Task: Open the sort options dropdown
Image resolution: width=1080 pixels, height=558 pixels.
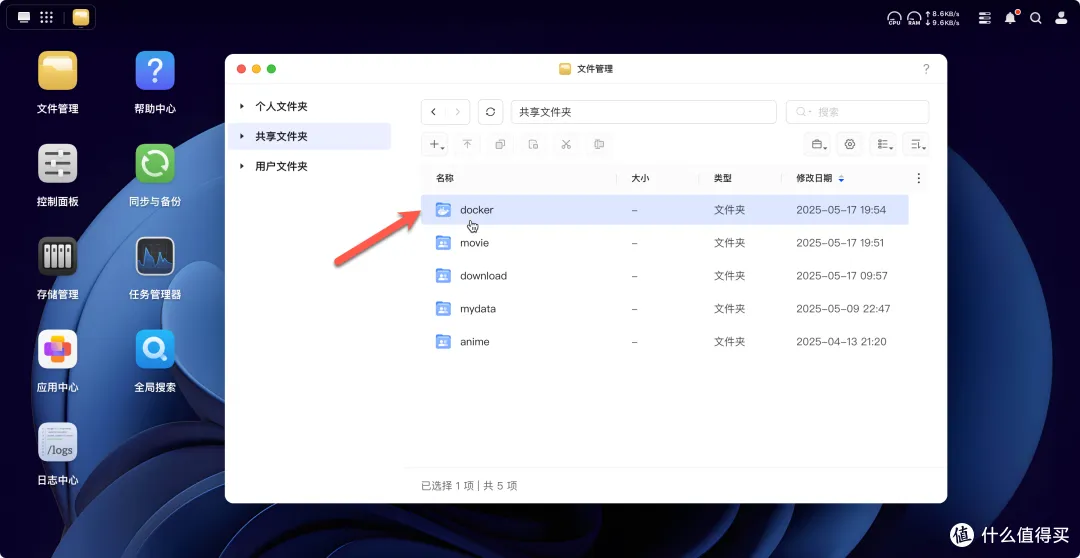Action: point(916,144)
